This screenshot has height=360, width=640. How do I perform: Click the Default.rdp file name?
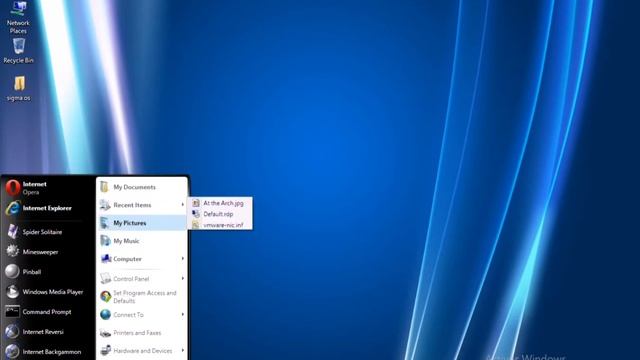[x=218, y=214]
